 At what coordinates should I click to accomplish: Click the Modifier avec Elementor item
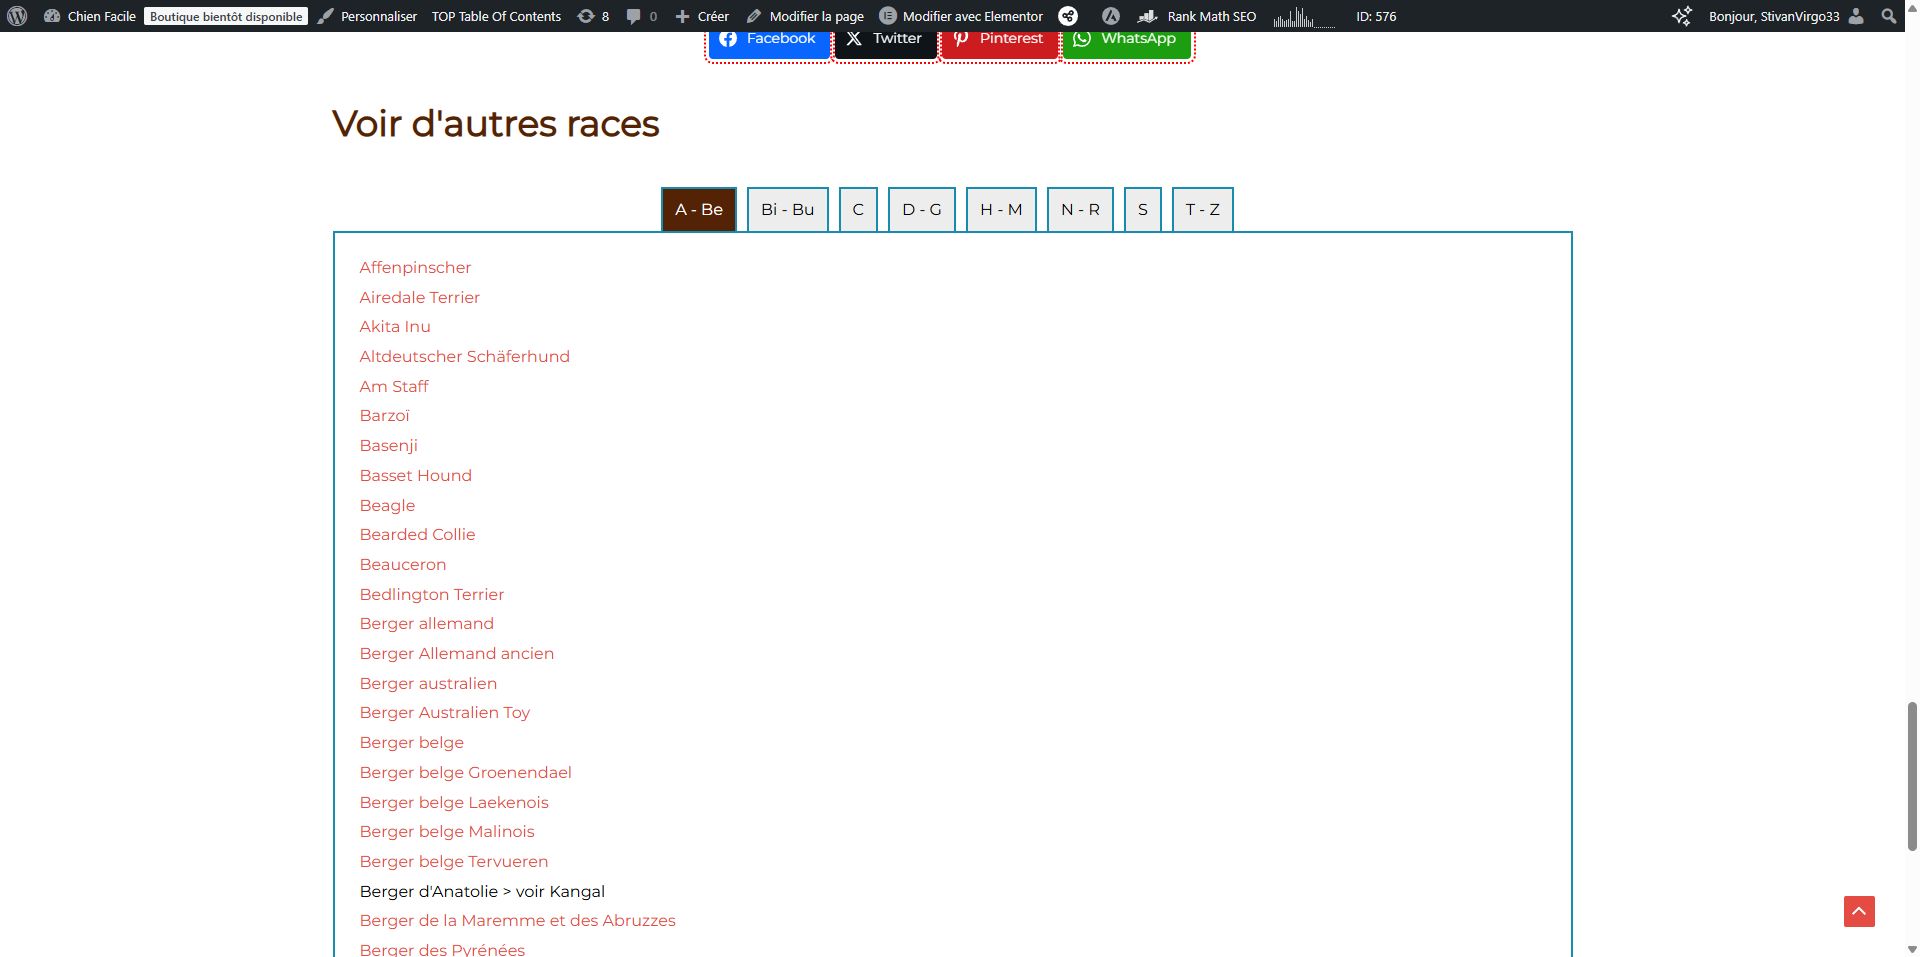[961, 16]
